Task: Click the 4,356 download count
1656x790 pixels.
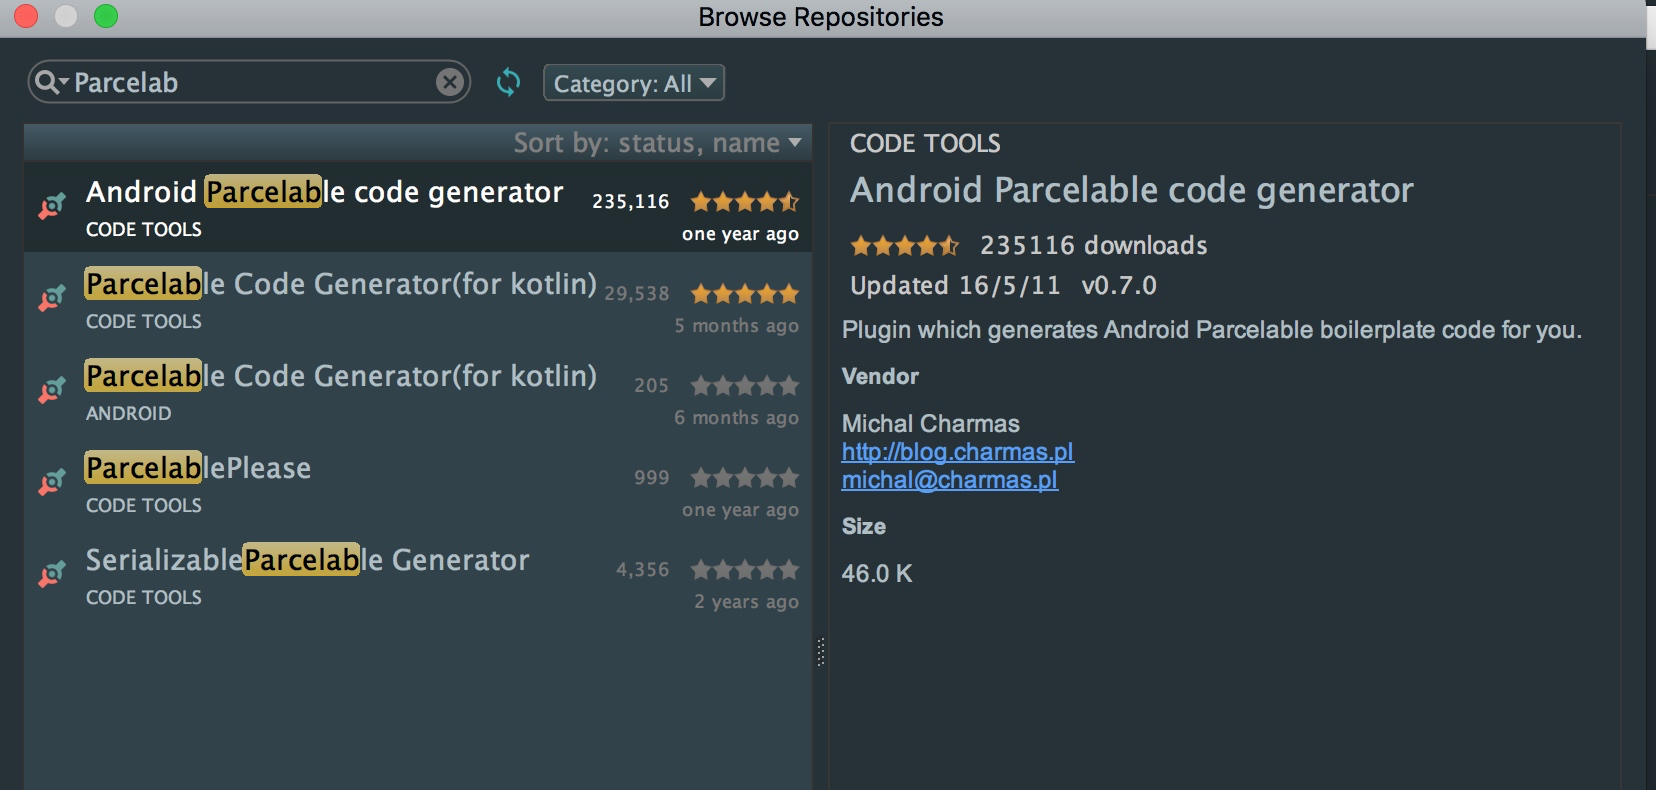Action: [x=643, y=570]
